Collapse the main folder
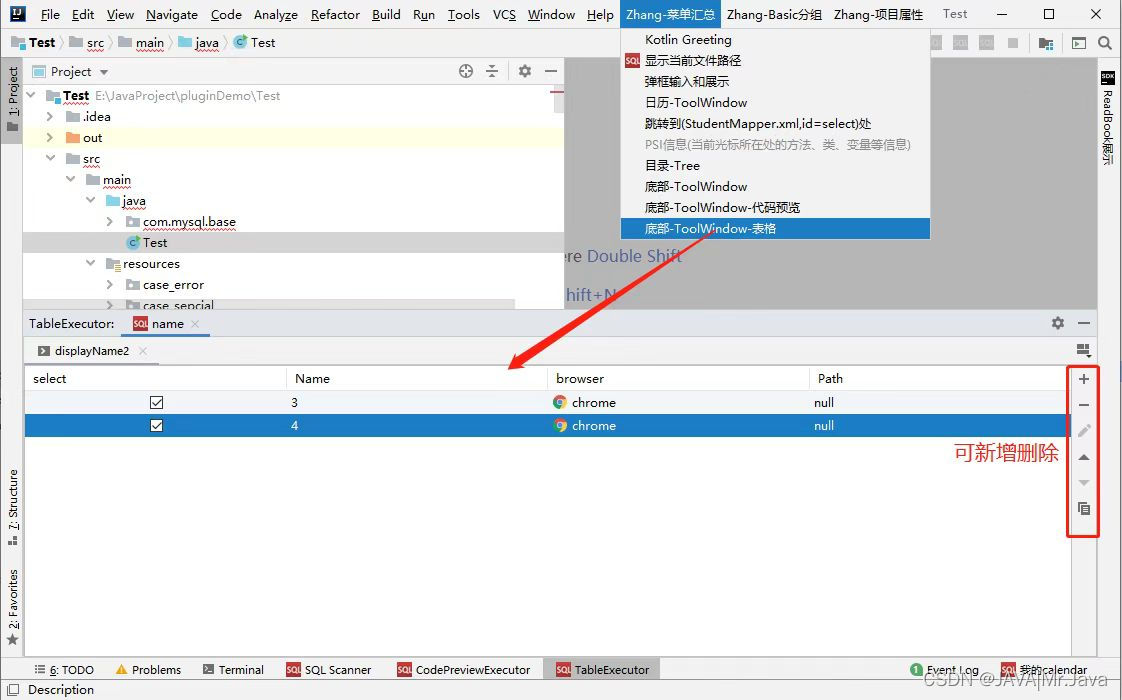This screenshot has height=700, width=1122. coord(70,179)
